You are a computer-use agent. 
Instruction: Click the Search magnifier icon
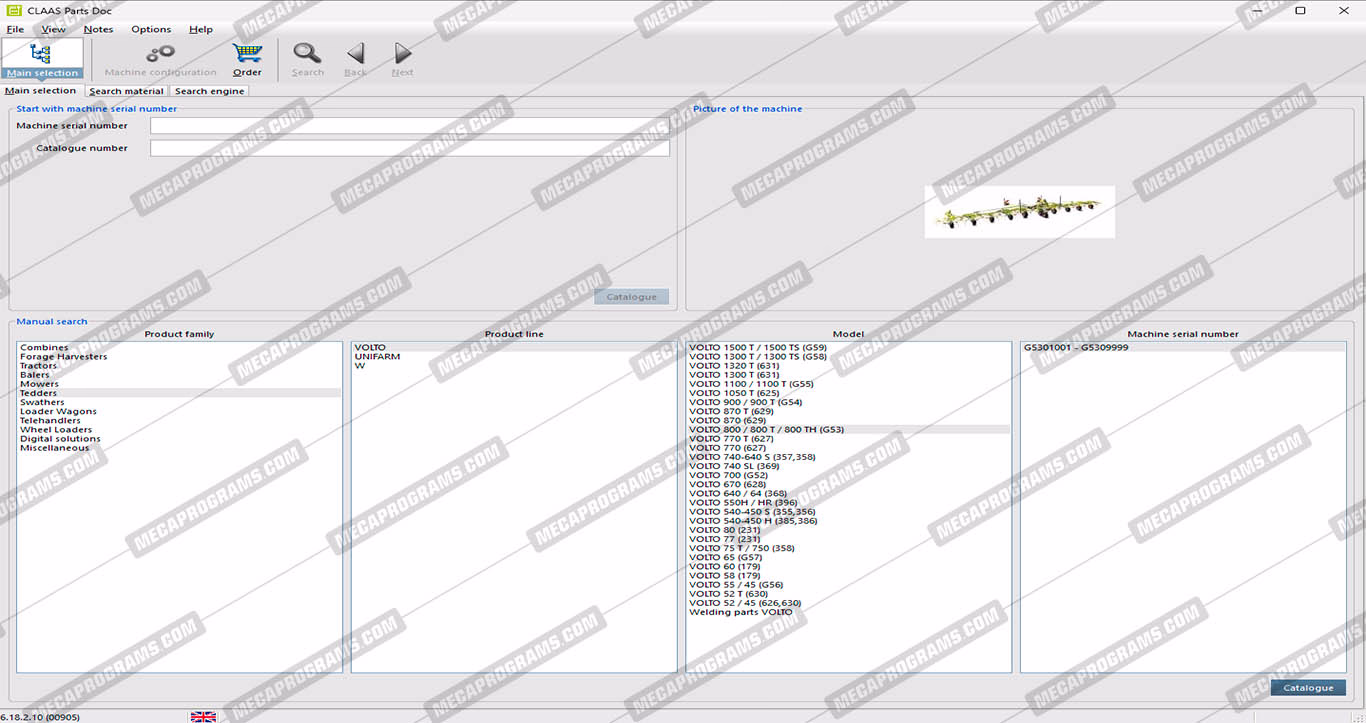click(307, 54)
